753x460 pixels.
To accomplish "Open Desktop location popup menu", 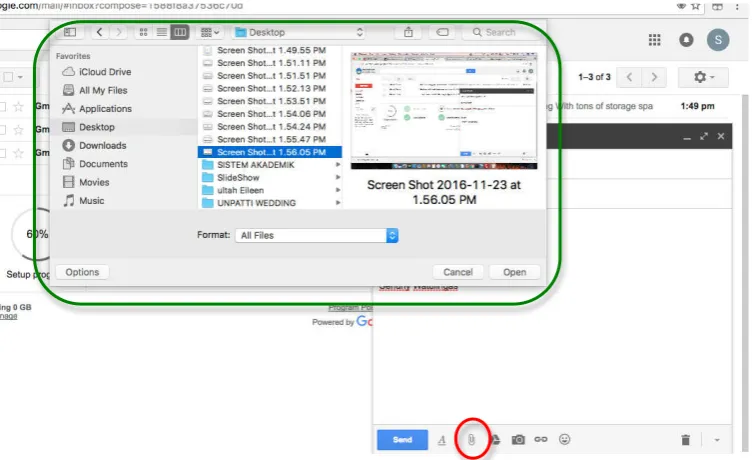I will [298, 32].
